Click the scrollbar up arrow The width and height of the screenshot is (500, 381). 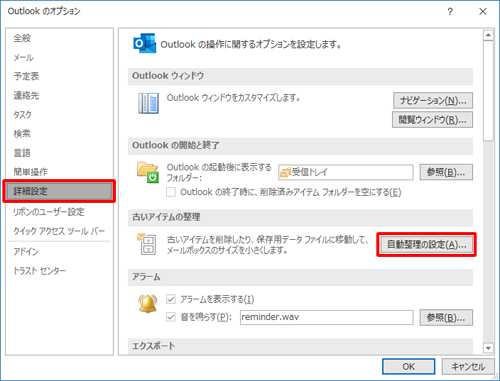point(488,35)
